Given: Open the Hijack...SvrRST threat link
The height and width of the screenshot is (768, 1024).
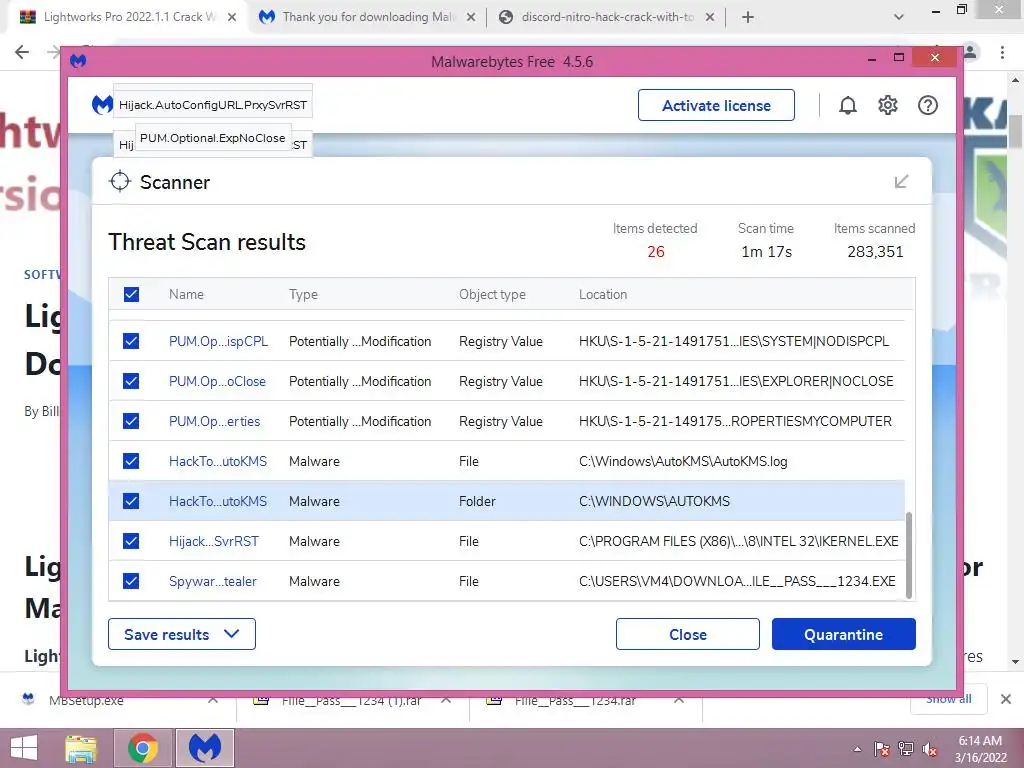Looking at the screenshot, I should (x=214, y=541).
